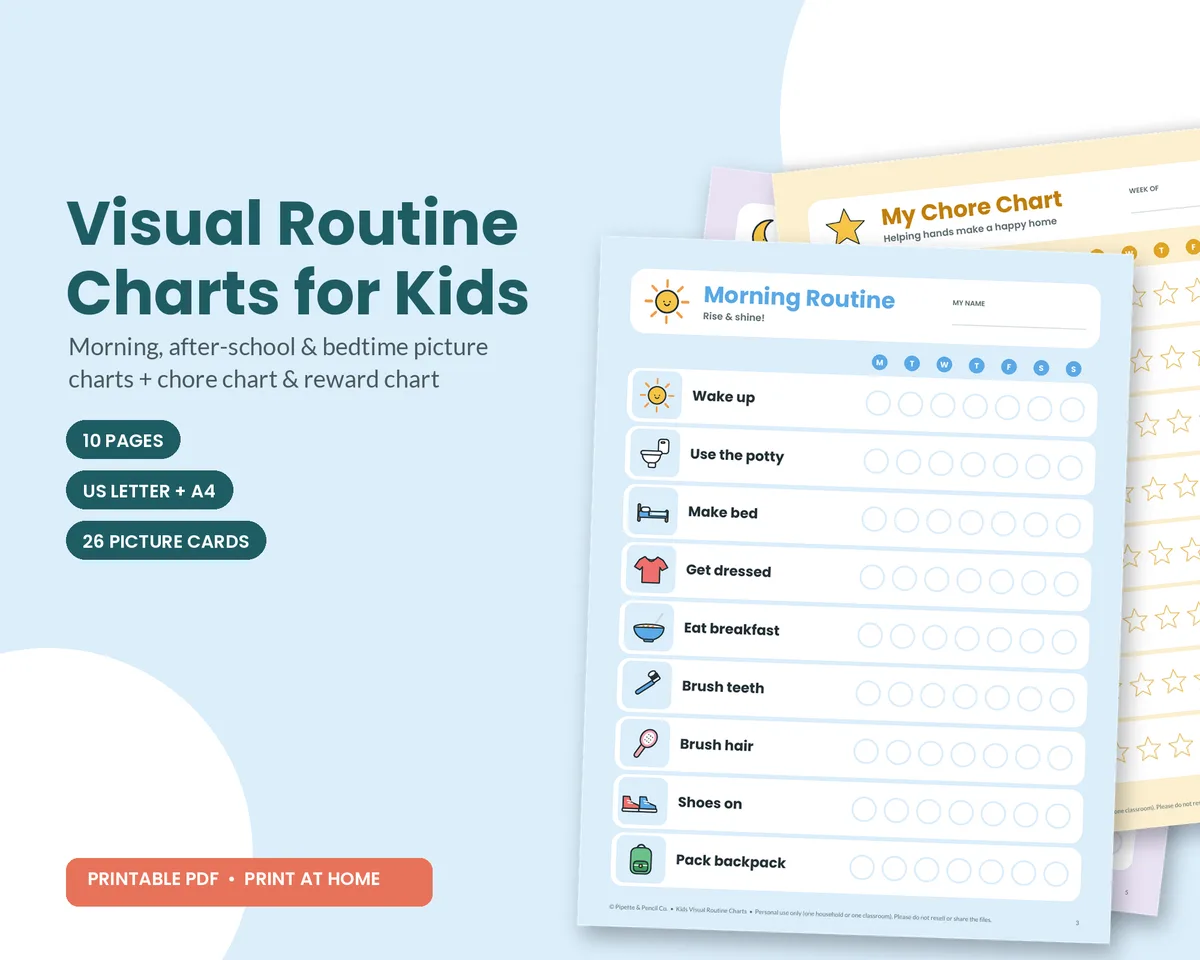Select the toothbrush icon for Brush teeth
The image size is (1200, 960).
[646, 685]
